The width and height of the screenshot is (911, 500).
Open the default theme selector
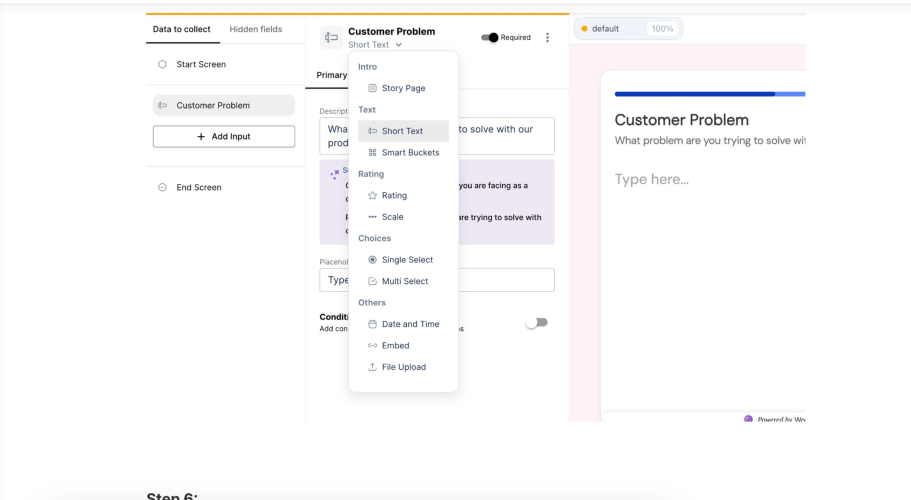pyautogui.click(x=604, y=29)
